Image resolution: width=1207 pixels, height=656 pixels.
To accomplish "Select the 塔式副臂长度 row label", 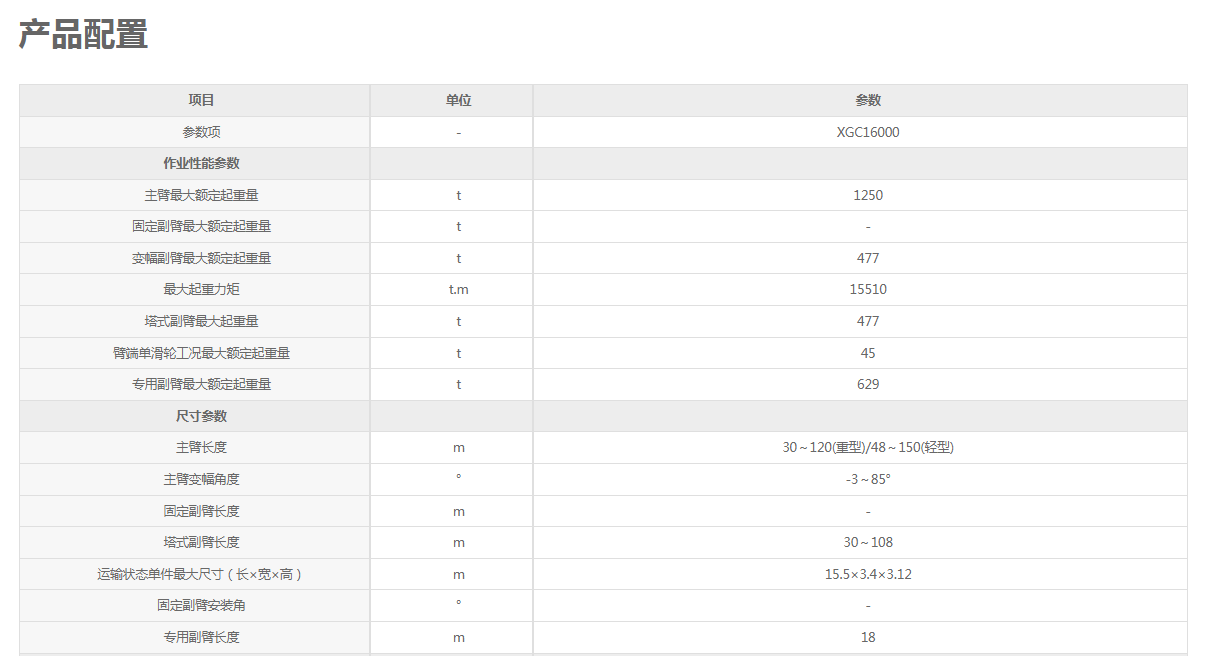I will click(x=201, y=542).
